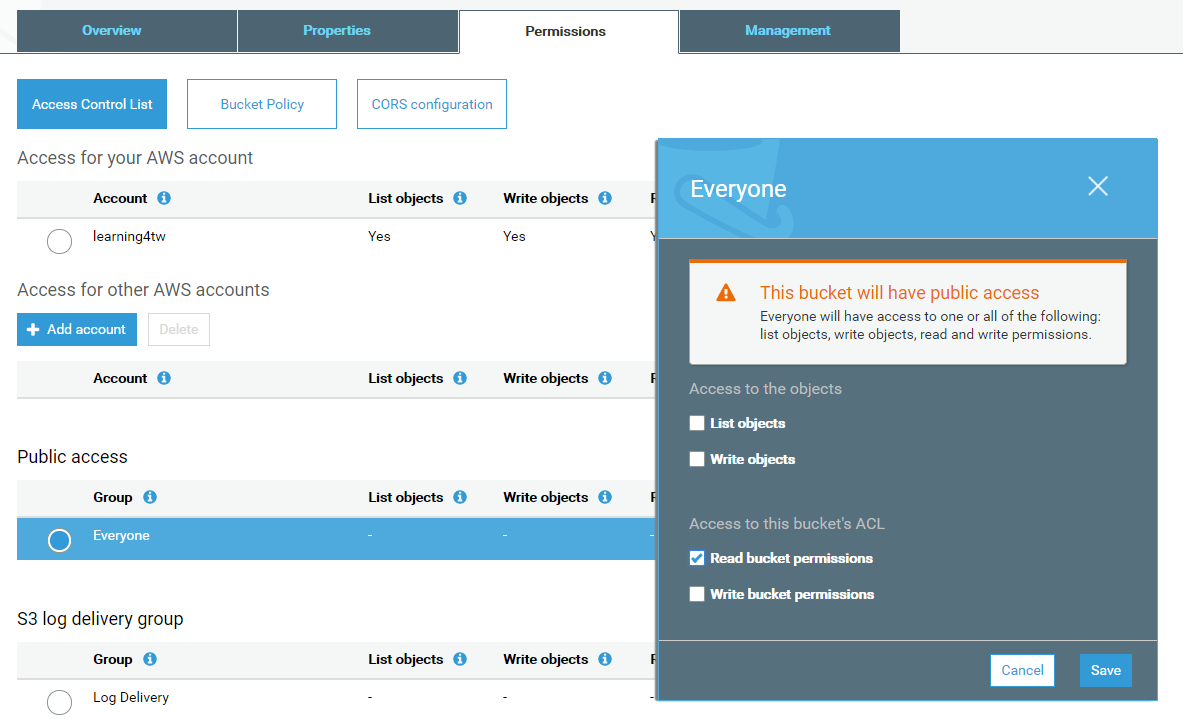This screenshot has height=724, width=1183.
Task: Click info icon next to Write objects in S3 log delivery
Action: [605, 659]
